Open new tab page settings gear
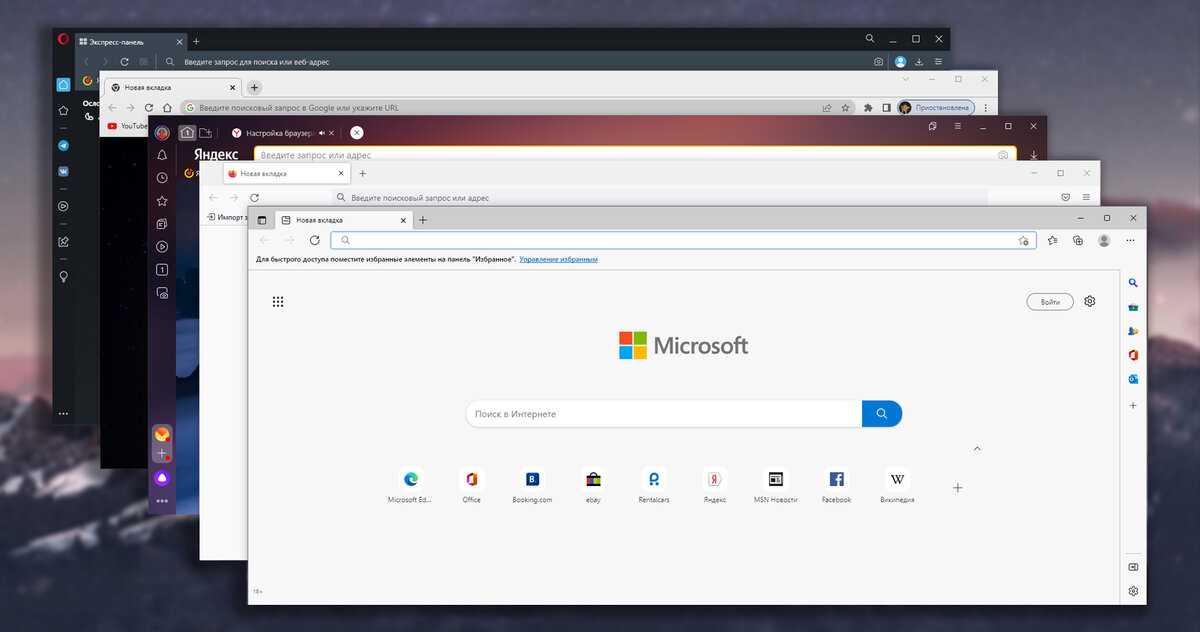This screenshot has height=632, width=1200. pyautogui.click(x=1090, y=301)
